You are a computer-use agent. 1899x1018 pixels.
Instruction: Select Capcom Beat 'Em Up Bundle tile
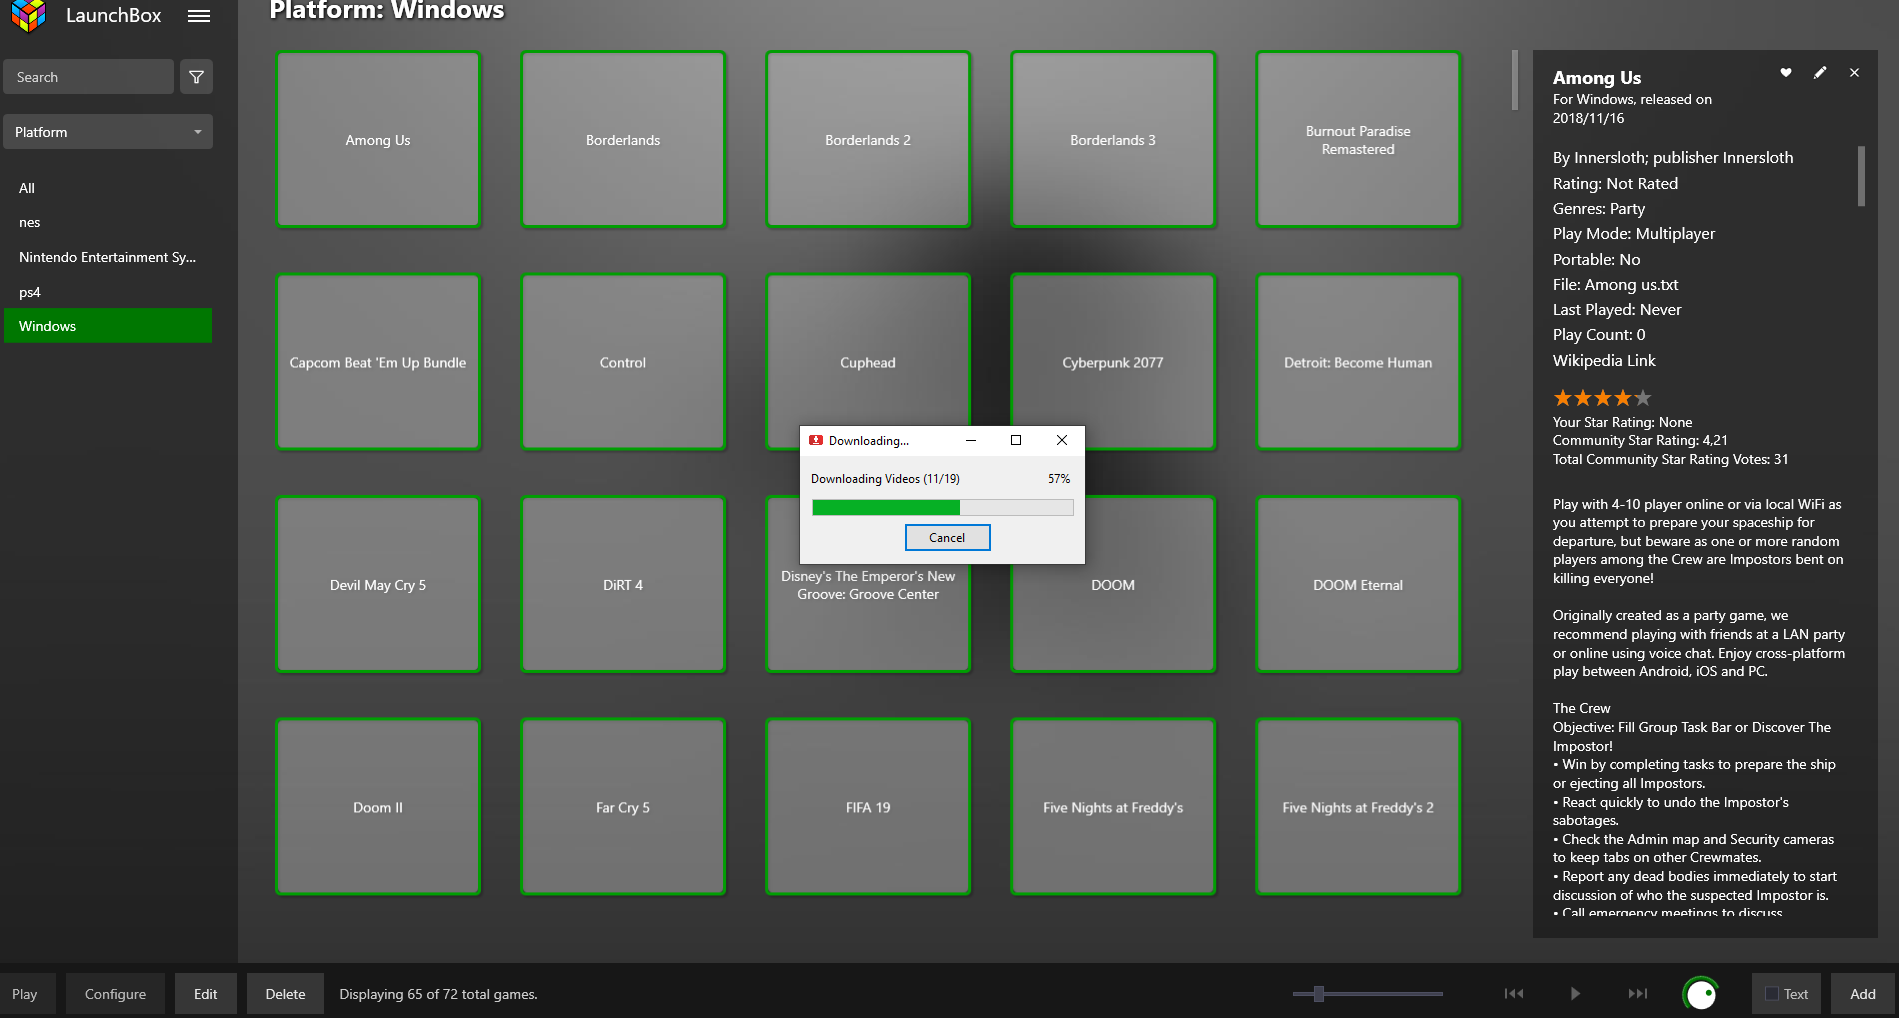point(378,362)
